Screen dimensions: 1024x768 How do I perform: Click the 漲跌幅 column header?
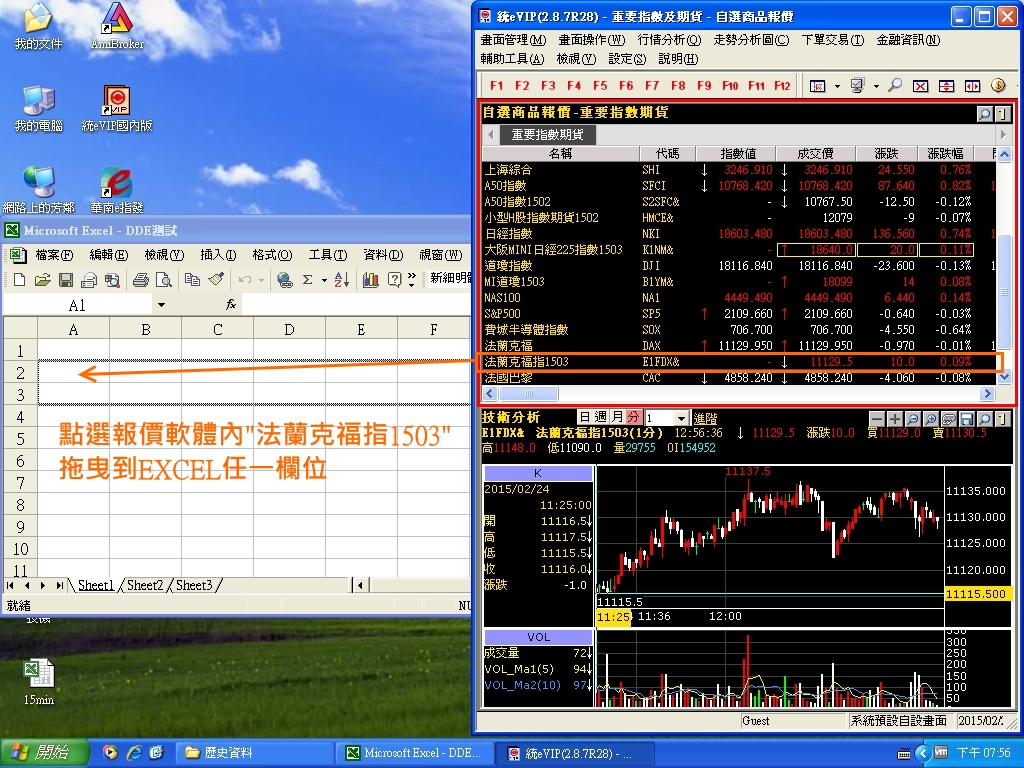click(945, 153)
